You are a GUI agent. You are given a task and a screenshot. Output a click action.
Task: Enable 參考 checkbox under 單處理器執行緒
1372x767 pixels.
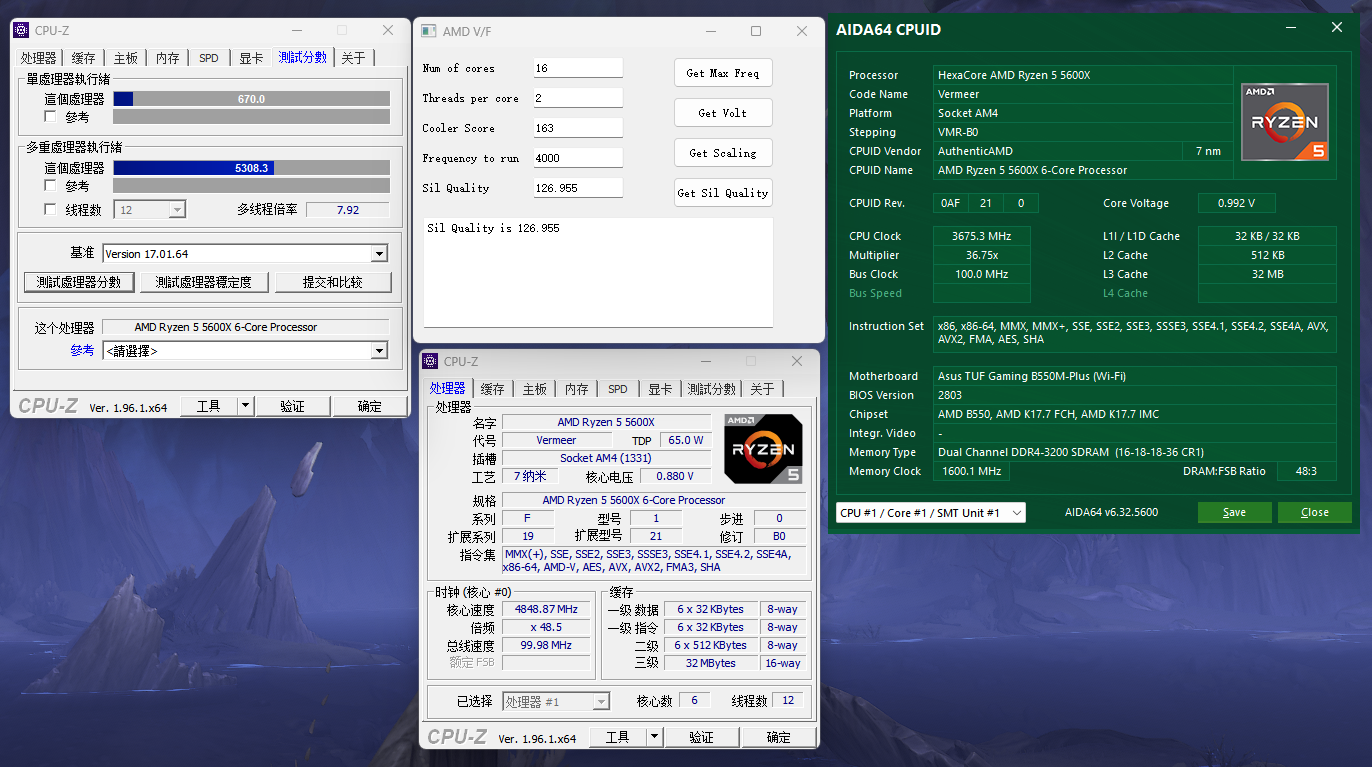point(51,117)
